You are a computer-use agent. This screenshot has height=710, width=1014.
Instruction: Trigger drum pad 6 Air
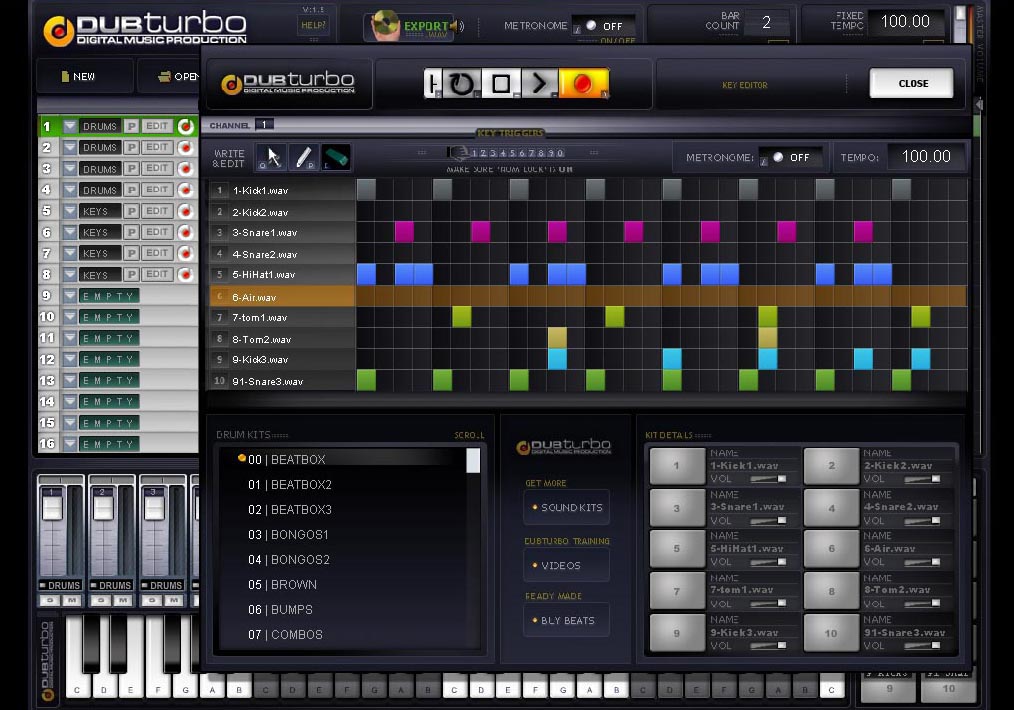(x=831, y=548)
